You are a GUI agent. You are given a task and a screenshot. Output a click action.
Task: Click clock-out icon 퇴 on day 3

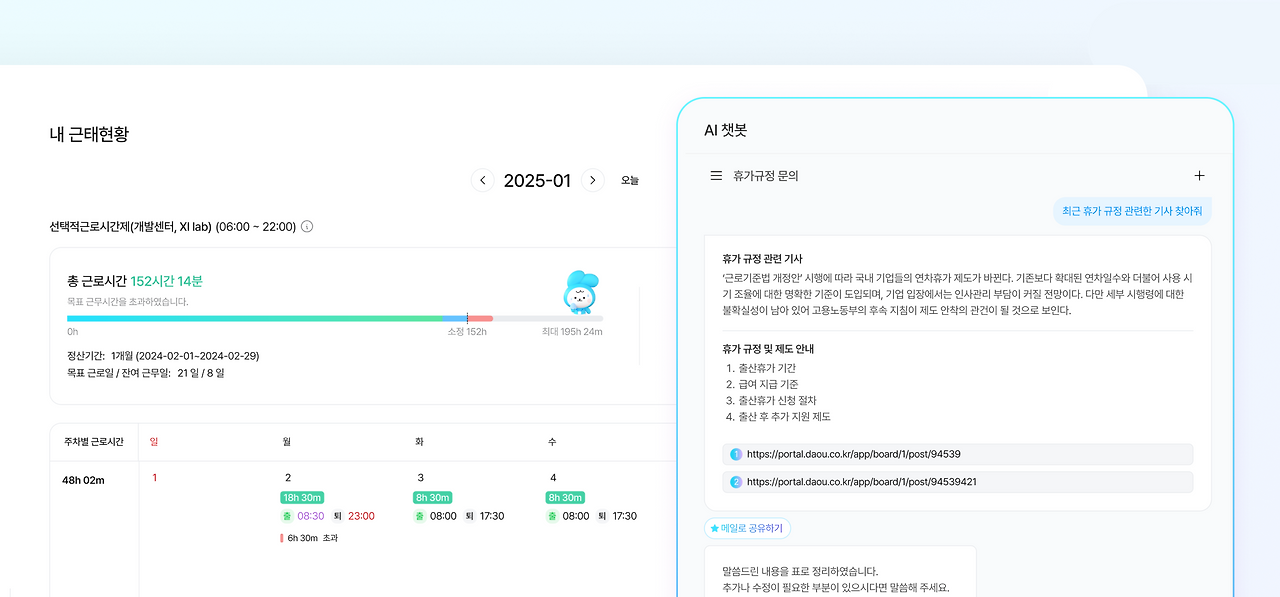click(469, 516)
